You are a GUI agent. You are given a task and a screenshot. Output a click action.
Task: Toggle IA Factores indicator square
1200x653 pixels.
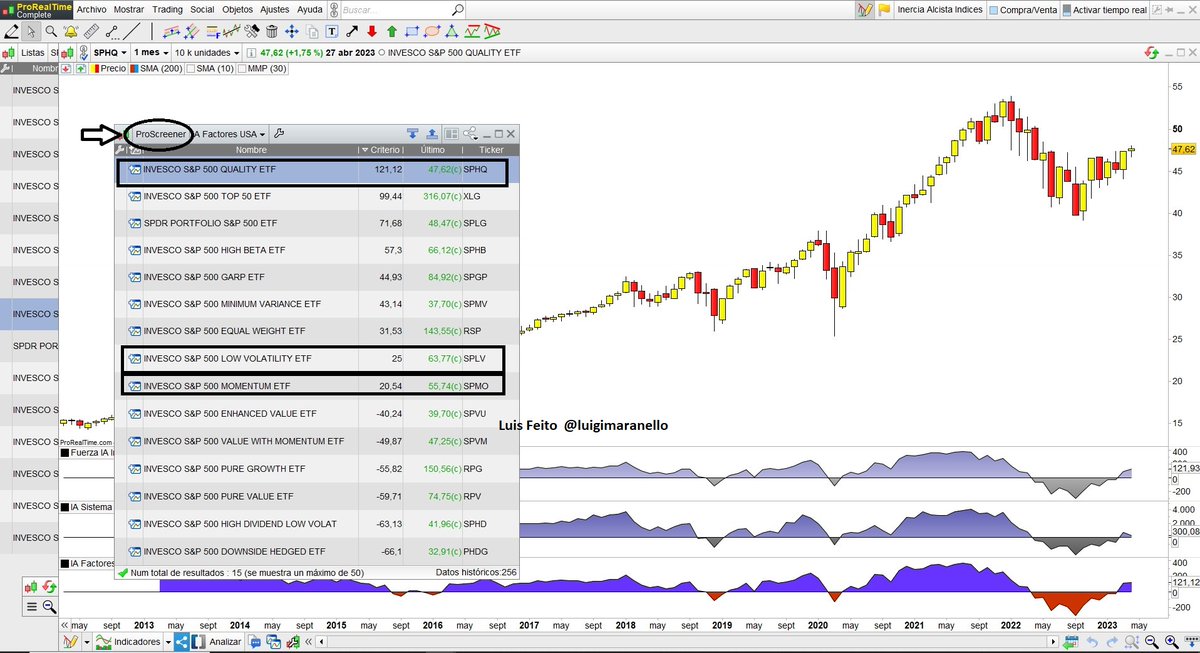[66, 564]
